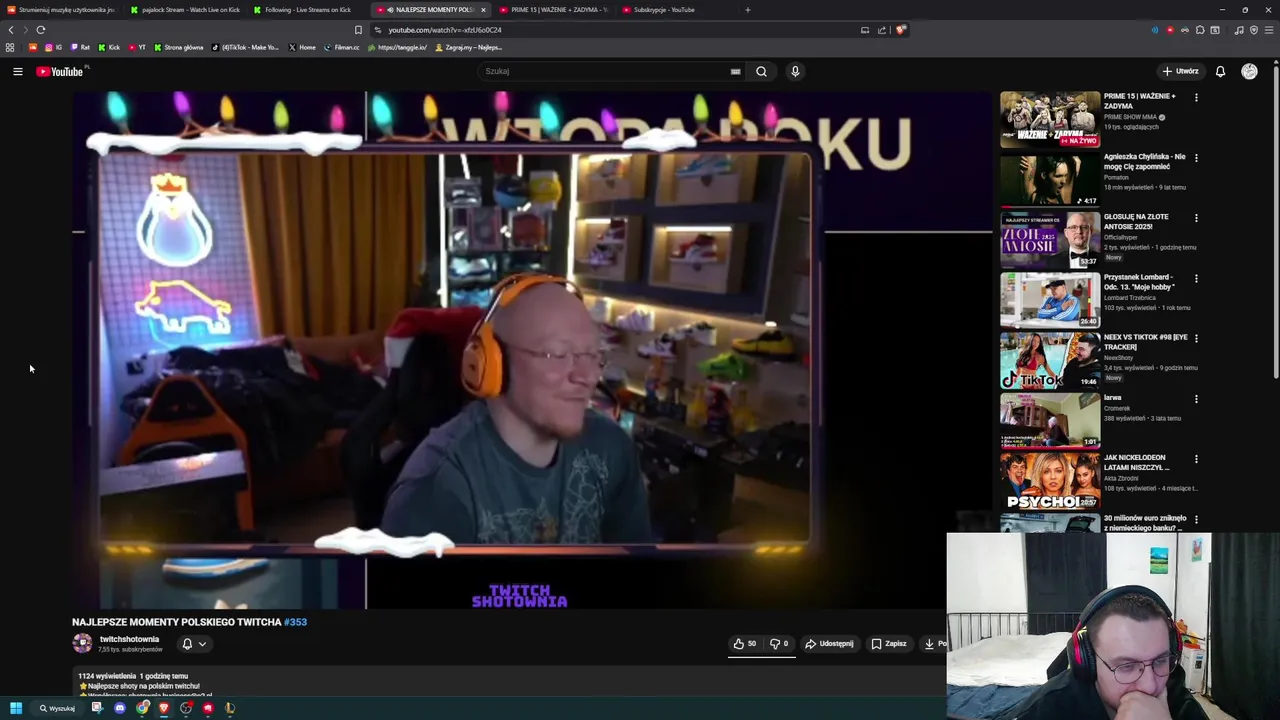
Task: Go to the YouTube home logo
Action: [60, 71]
